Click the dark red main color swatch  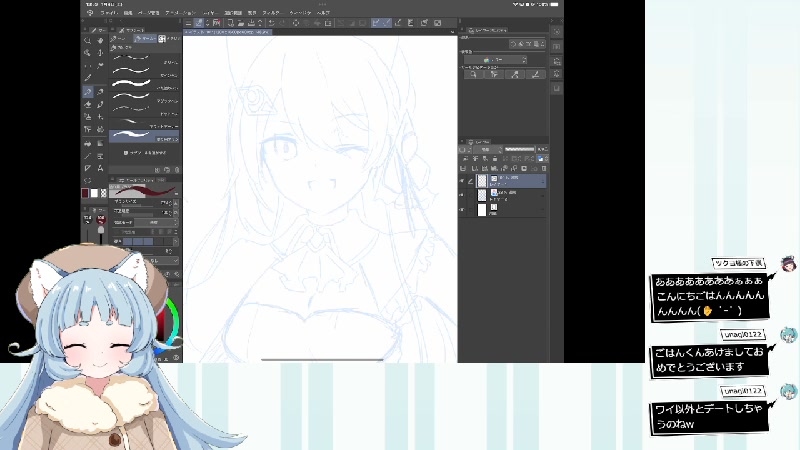(x=87, y=192)
